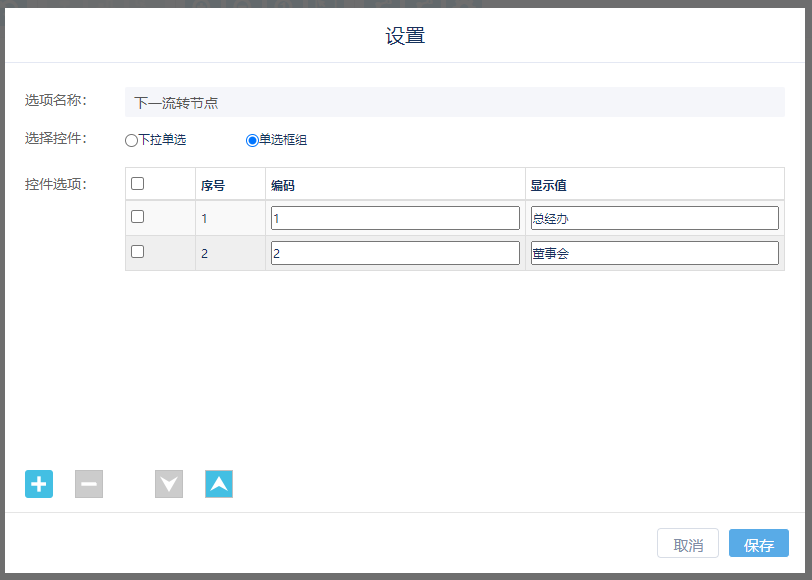Check the checkbox for row 1

click(x=138, y=217)
